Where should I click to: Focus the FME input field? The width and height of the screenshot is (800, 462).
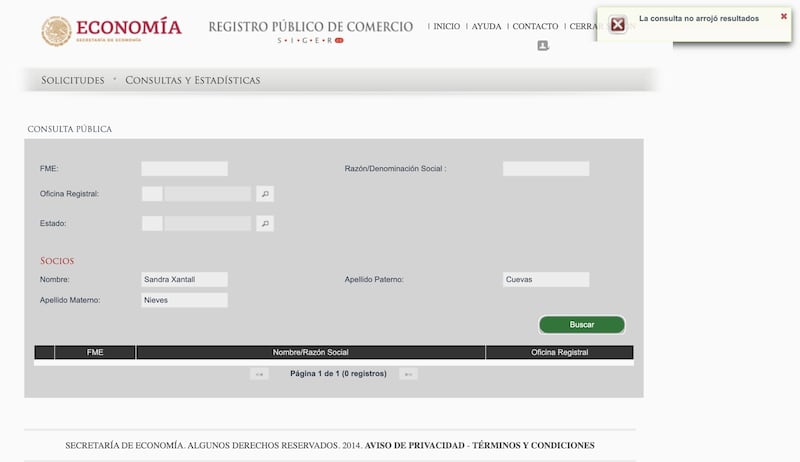pos(184,169)
